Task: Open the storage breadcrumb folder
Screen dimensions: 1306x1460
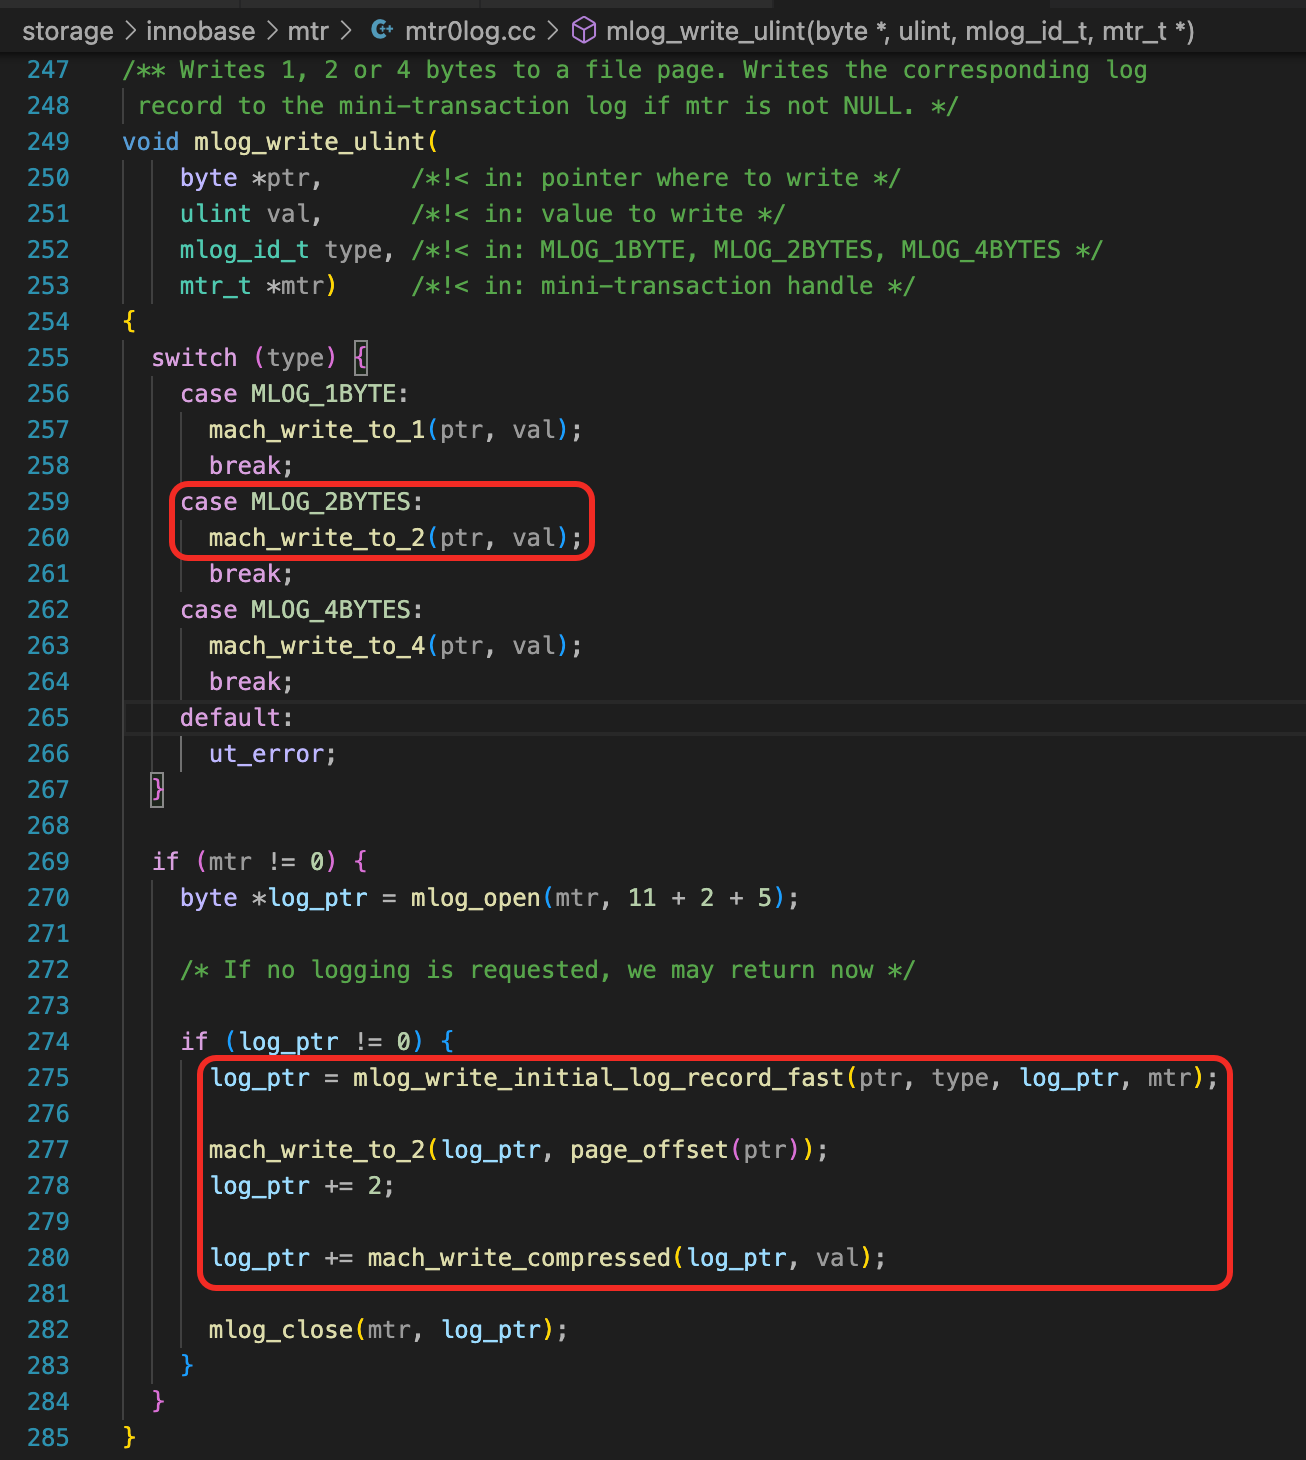Action: [x=67, y=31]
